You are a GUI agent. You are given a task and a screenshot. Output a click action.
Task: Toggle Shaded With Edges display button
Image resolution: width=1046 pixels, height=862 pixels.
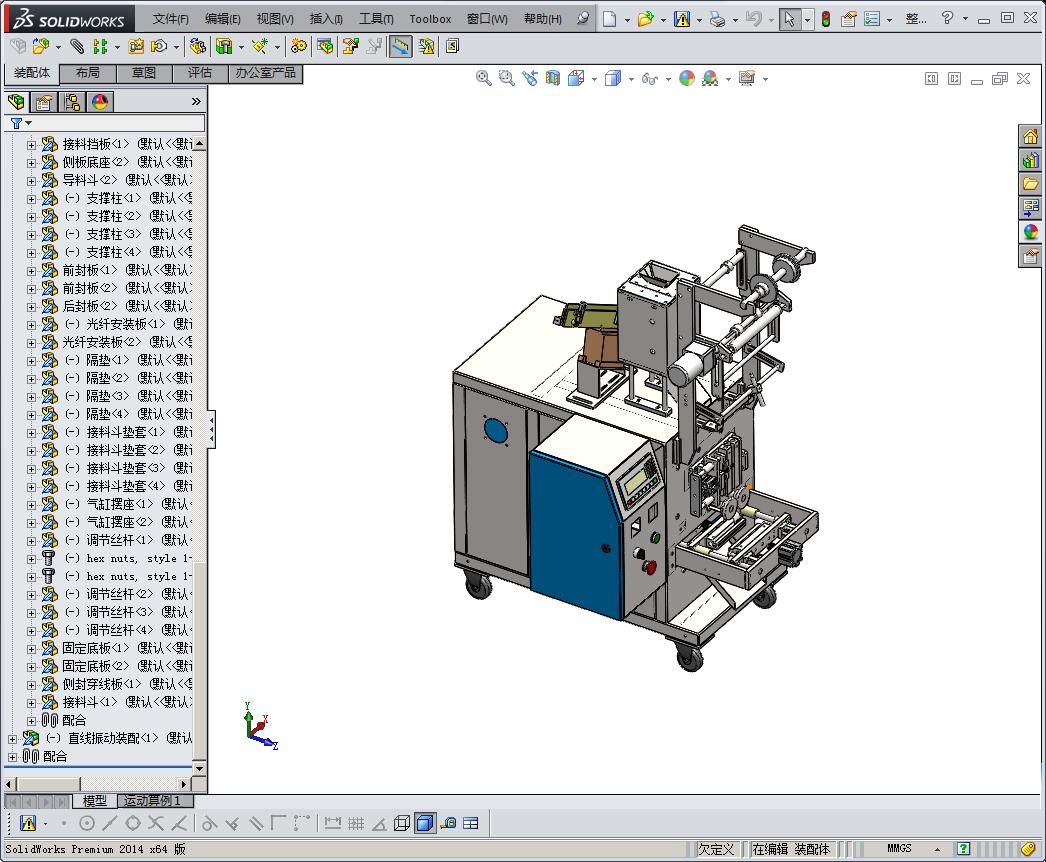click(425, 823)
